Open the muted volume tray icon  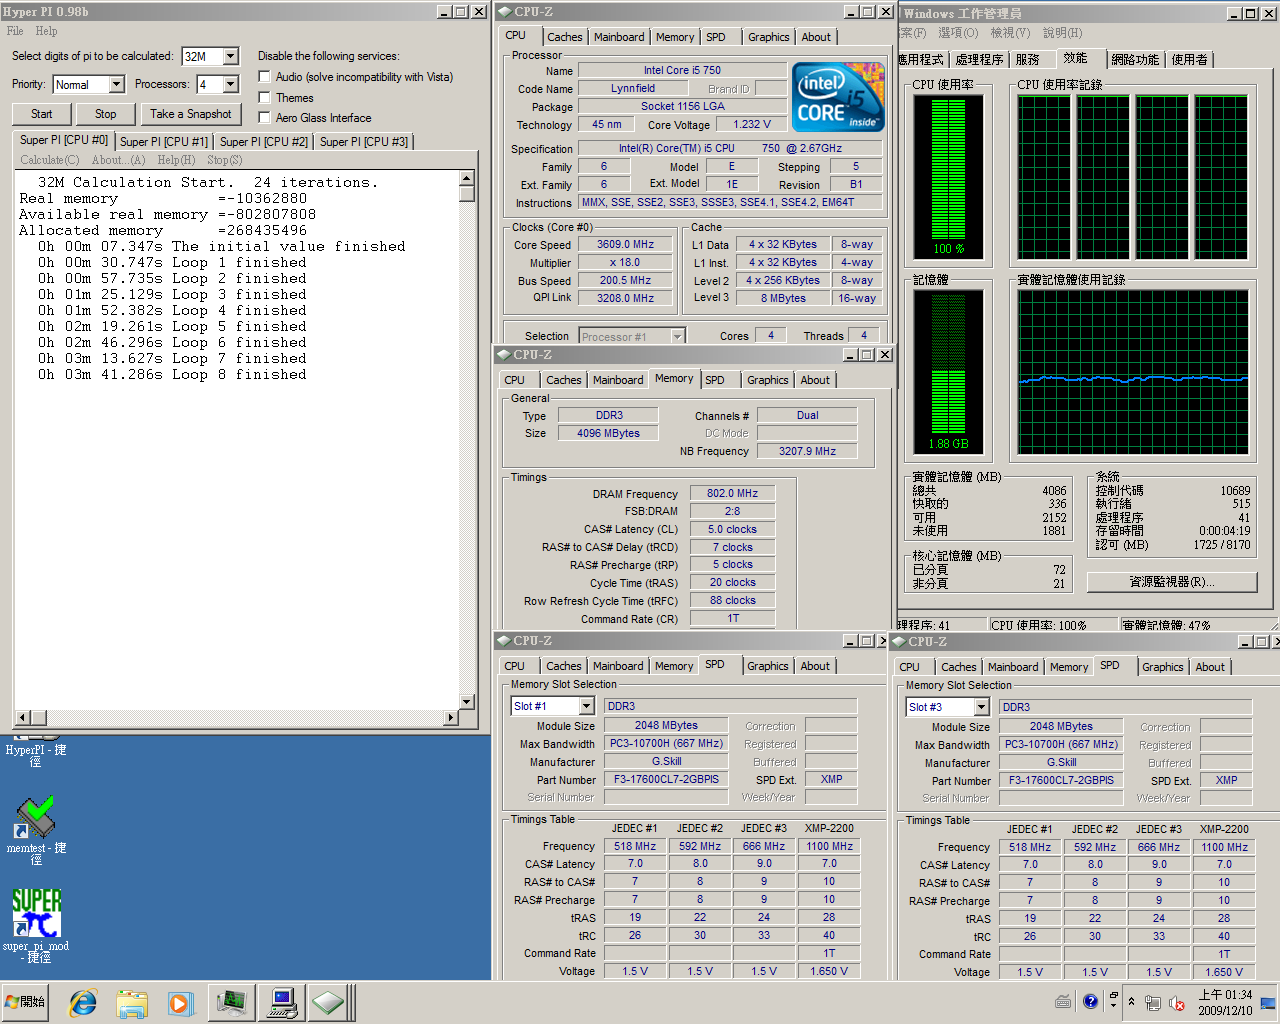tap(1178, 1002)
